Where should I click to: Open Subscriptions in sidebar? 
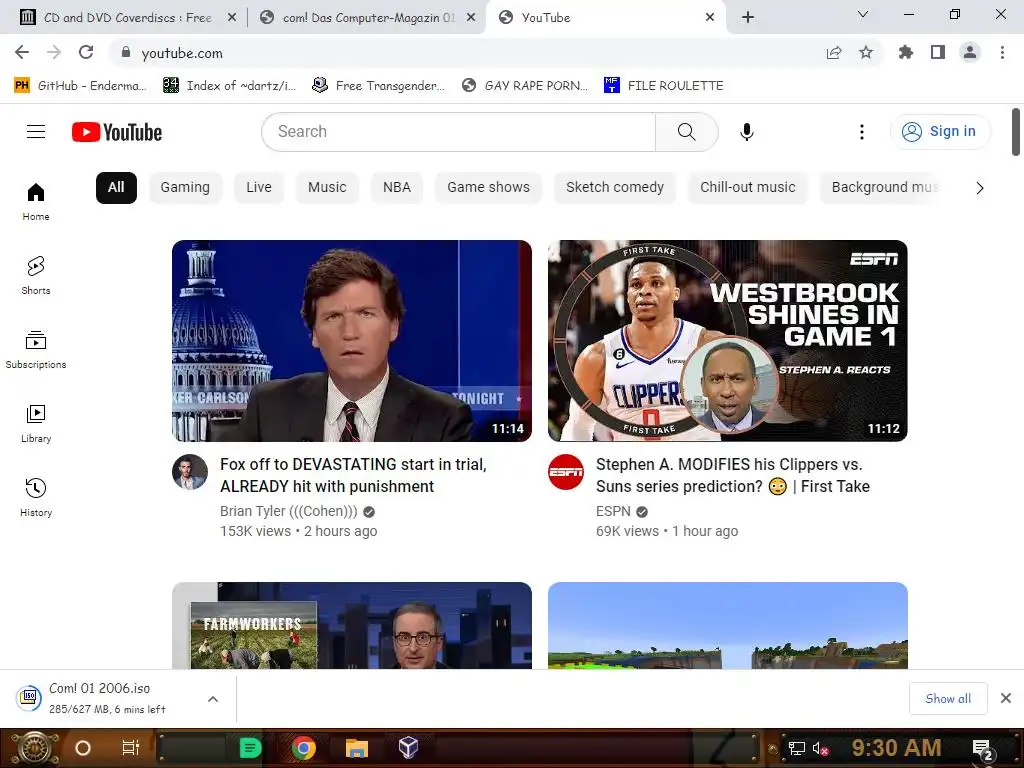36,350
